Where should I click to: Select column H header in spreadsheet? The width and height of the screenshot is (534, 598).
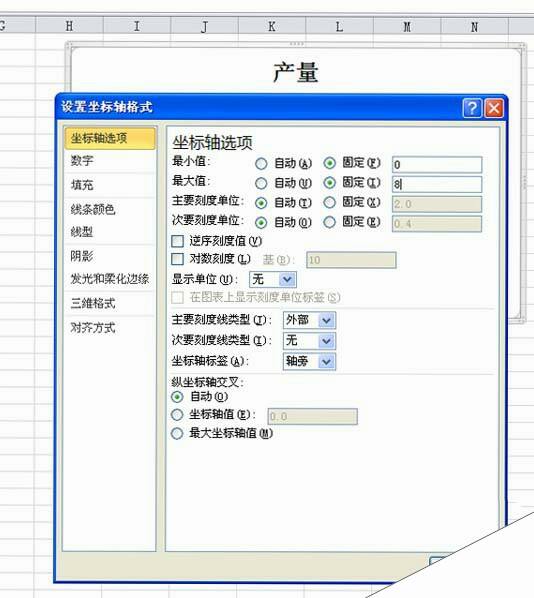tap(69, 26)
